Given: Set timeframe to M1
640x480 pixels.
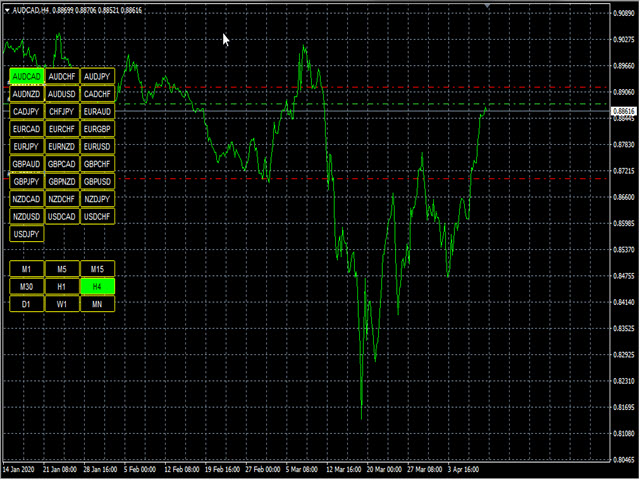Looking at the screenshot, I should (27, 269).
